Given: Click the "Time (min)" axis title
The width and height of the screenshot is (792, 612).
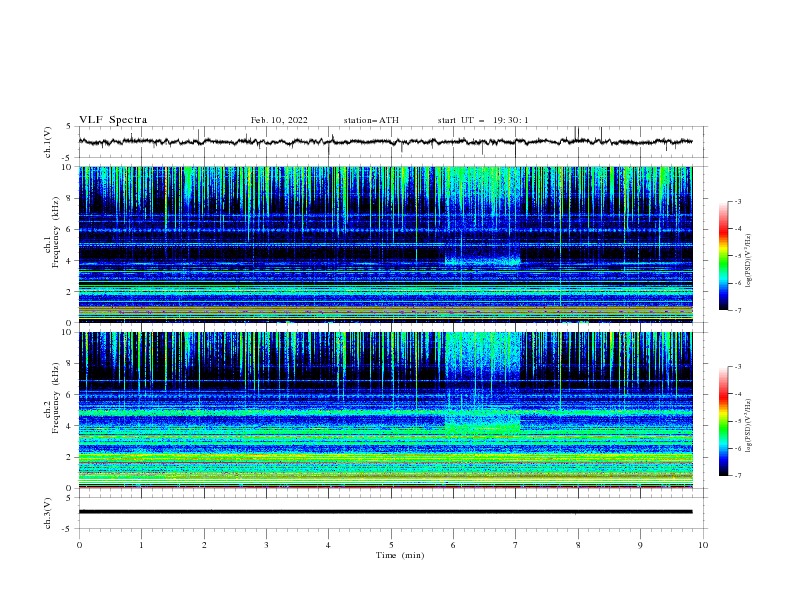Looking at the screenshot, I should pyautogui.click(x=400, y=555).
